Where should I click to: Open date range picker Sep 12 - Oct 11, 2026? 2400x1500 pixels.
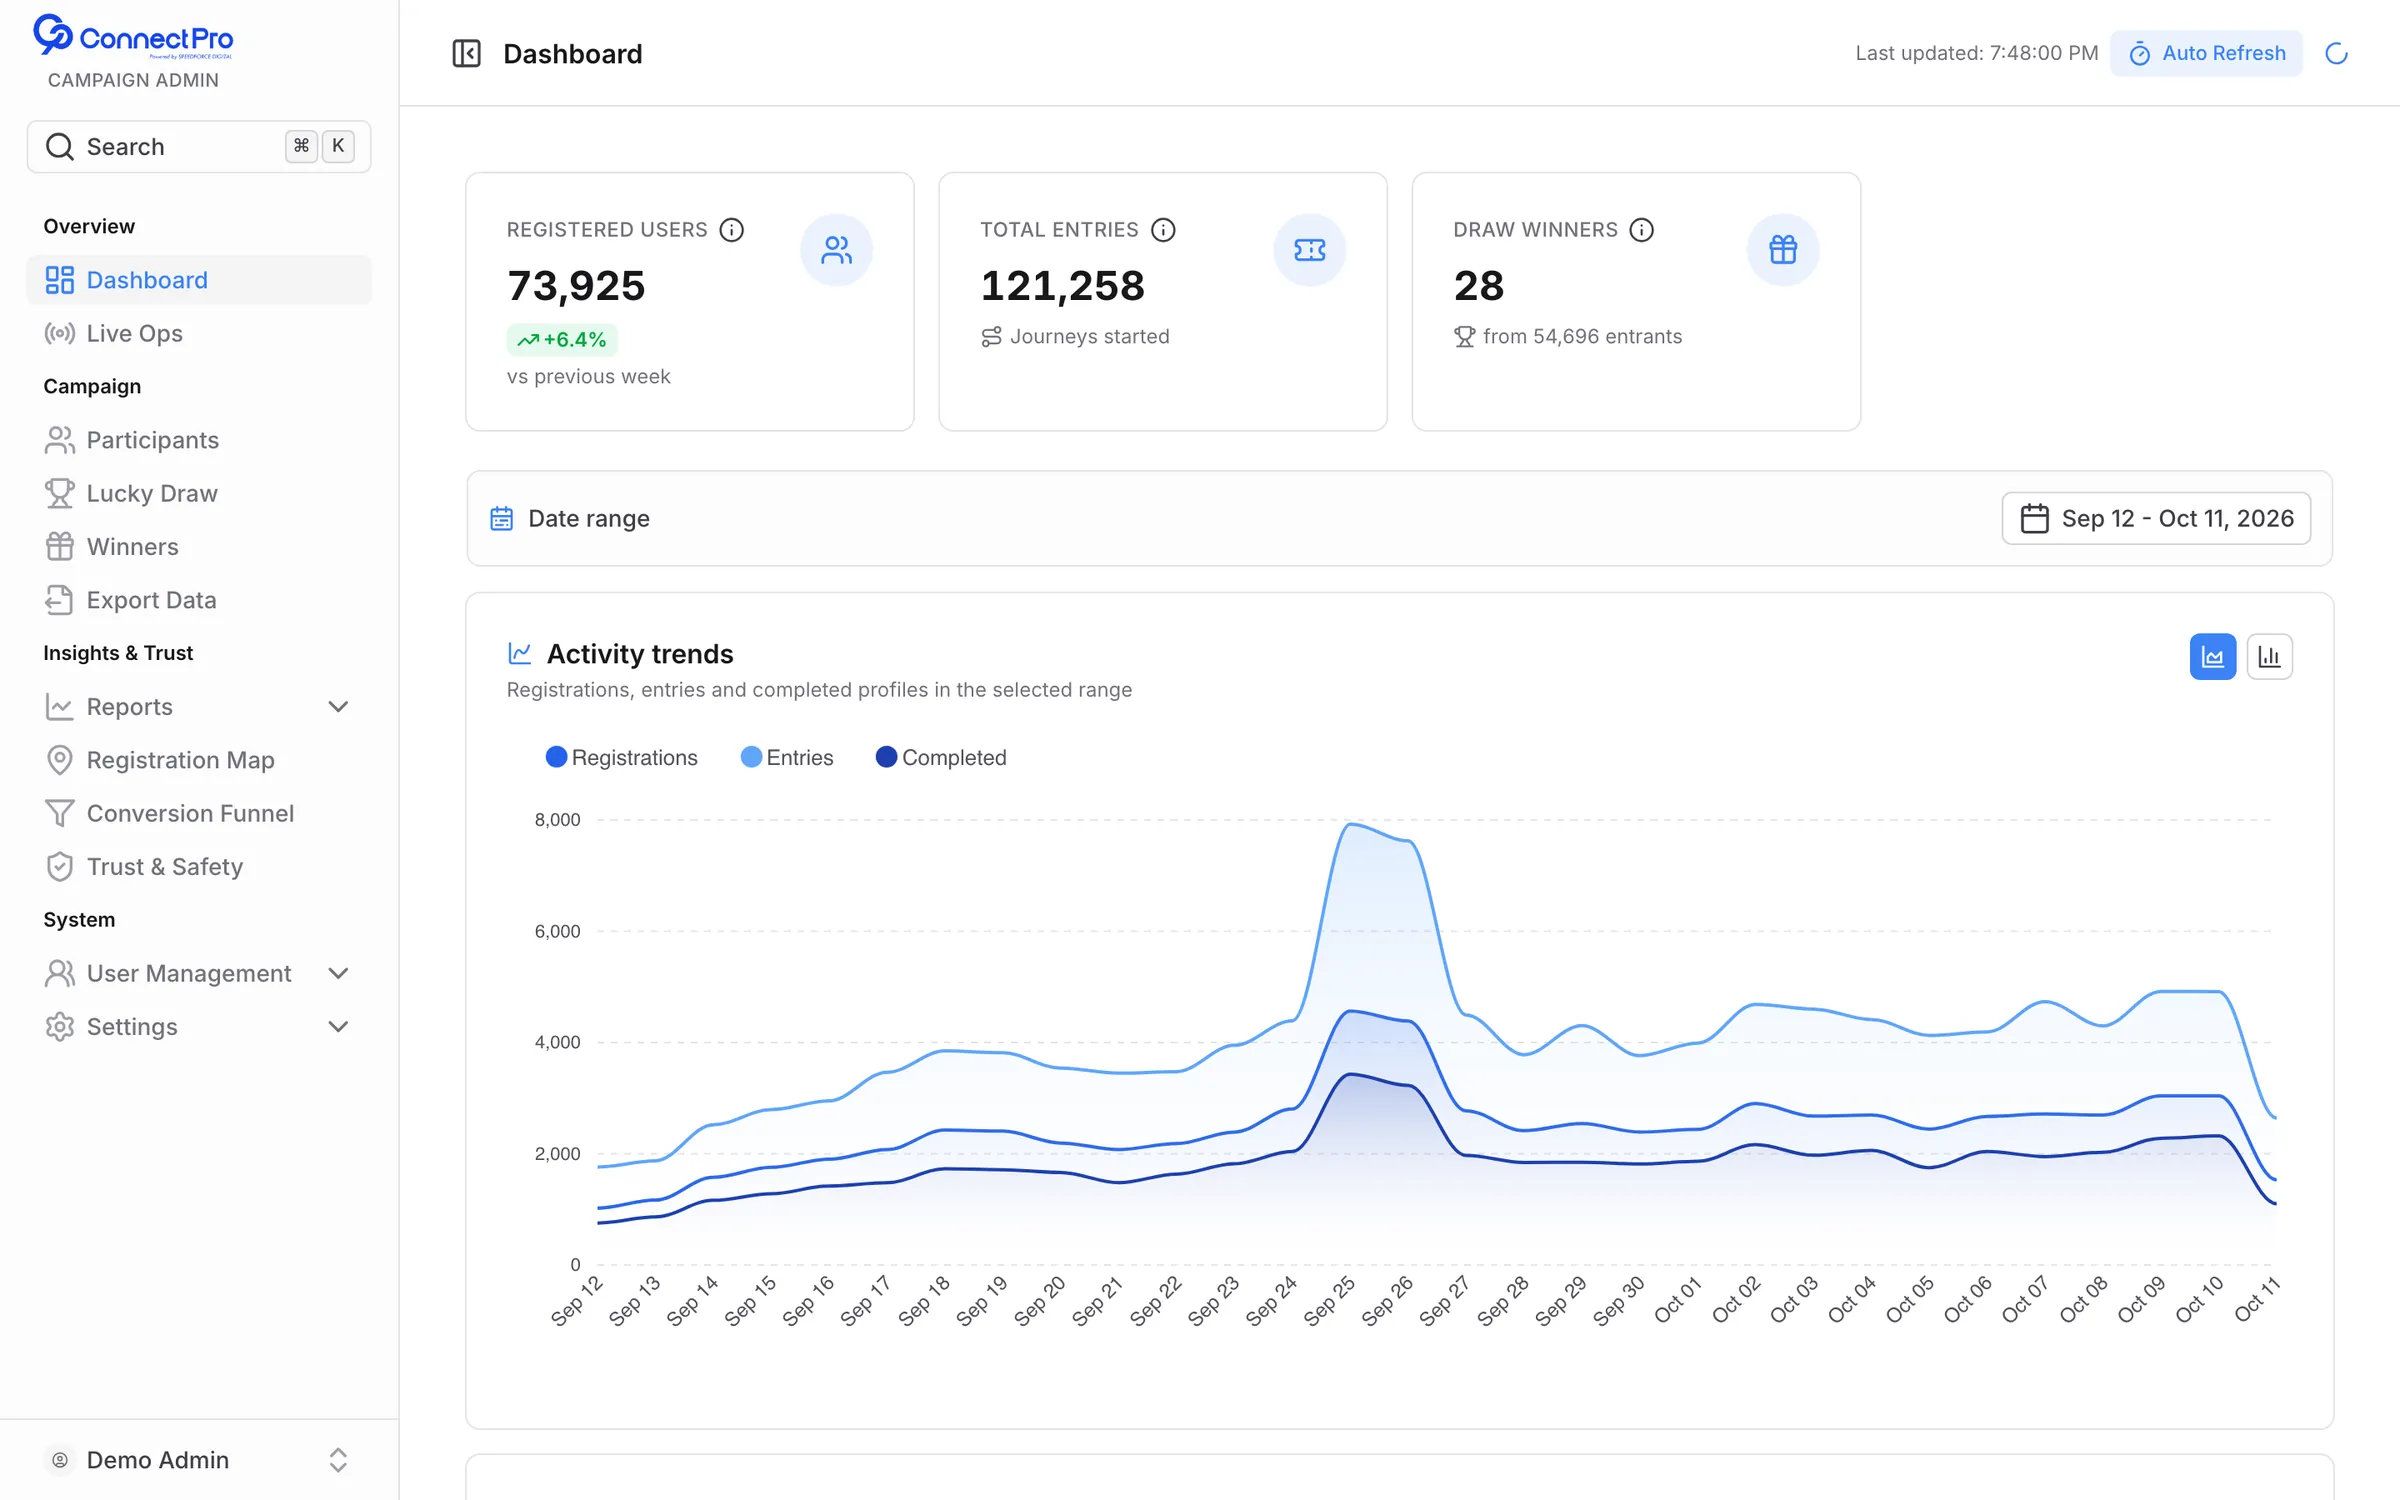click(2156, 518)
